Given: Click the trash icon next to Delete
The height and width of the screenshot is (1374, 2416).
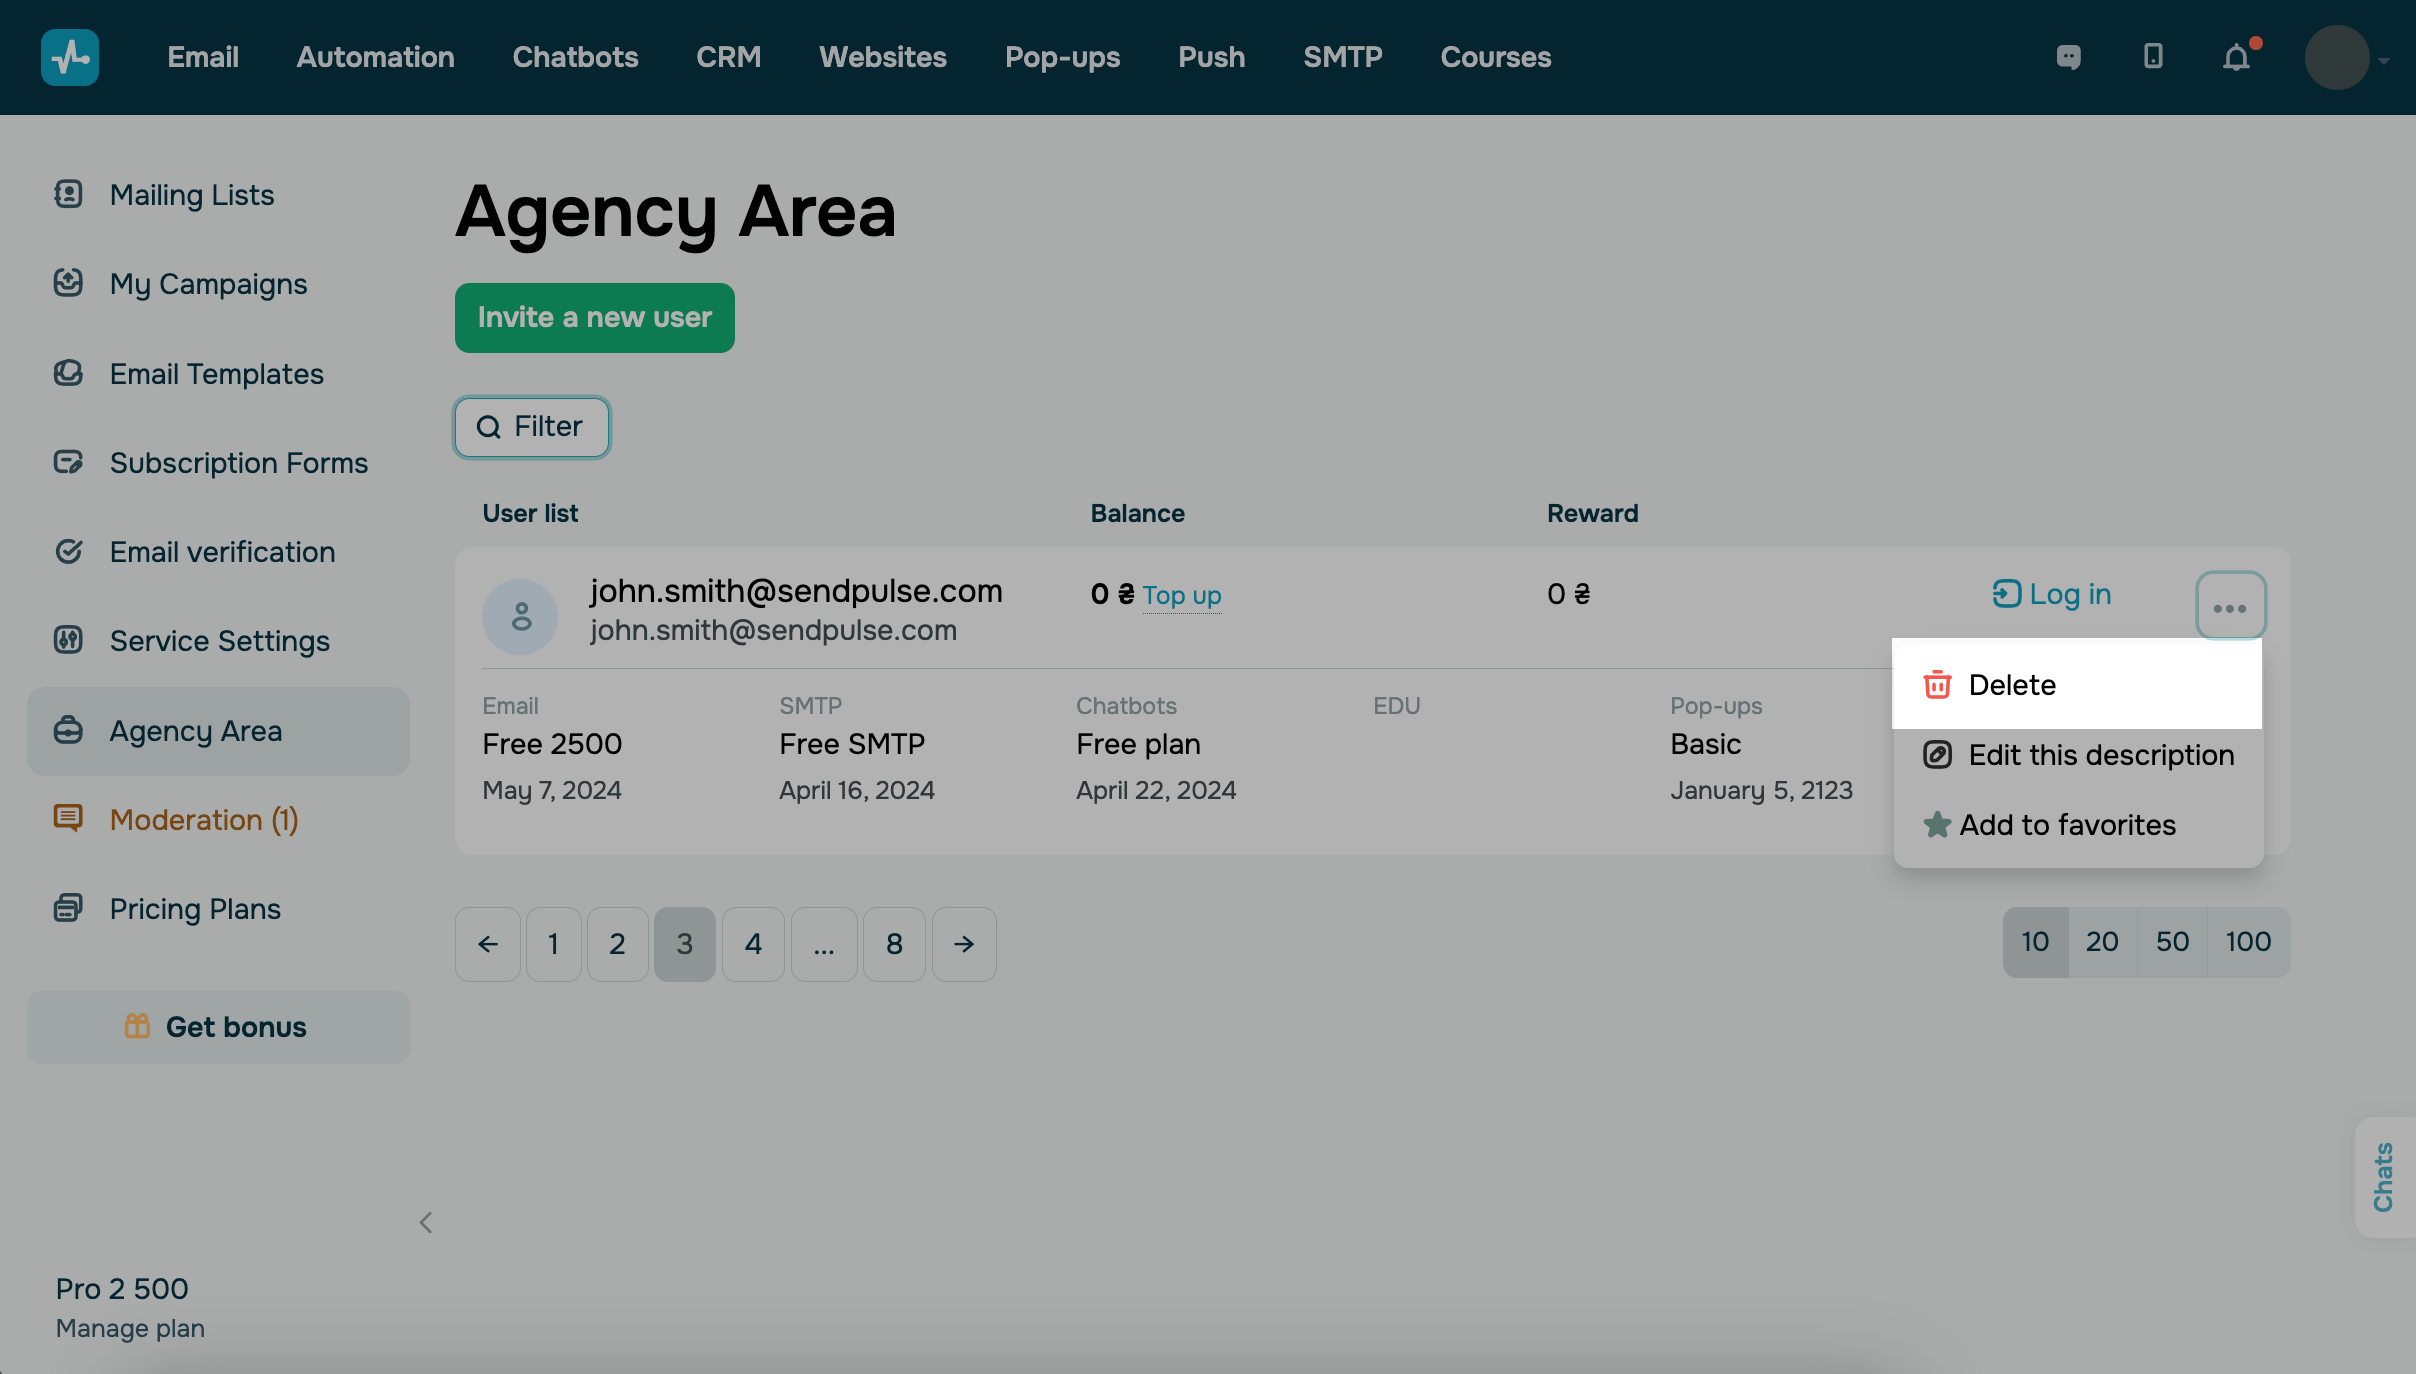Looking at the screenshot, I should (x=1937, y=685).
